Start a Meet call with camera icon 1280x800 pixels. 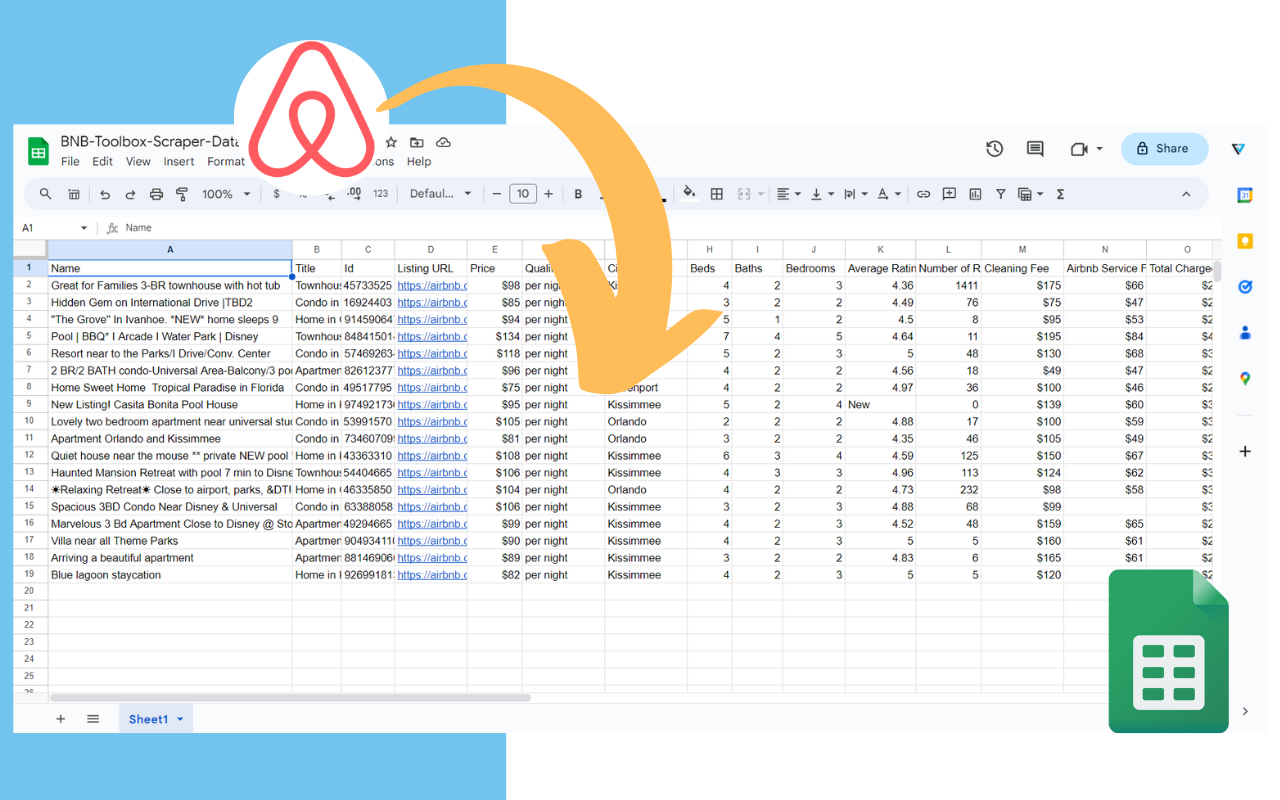pos(1079,149)
